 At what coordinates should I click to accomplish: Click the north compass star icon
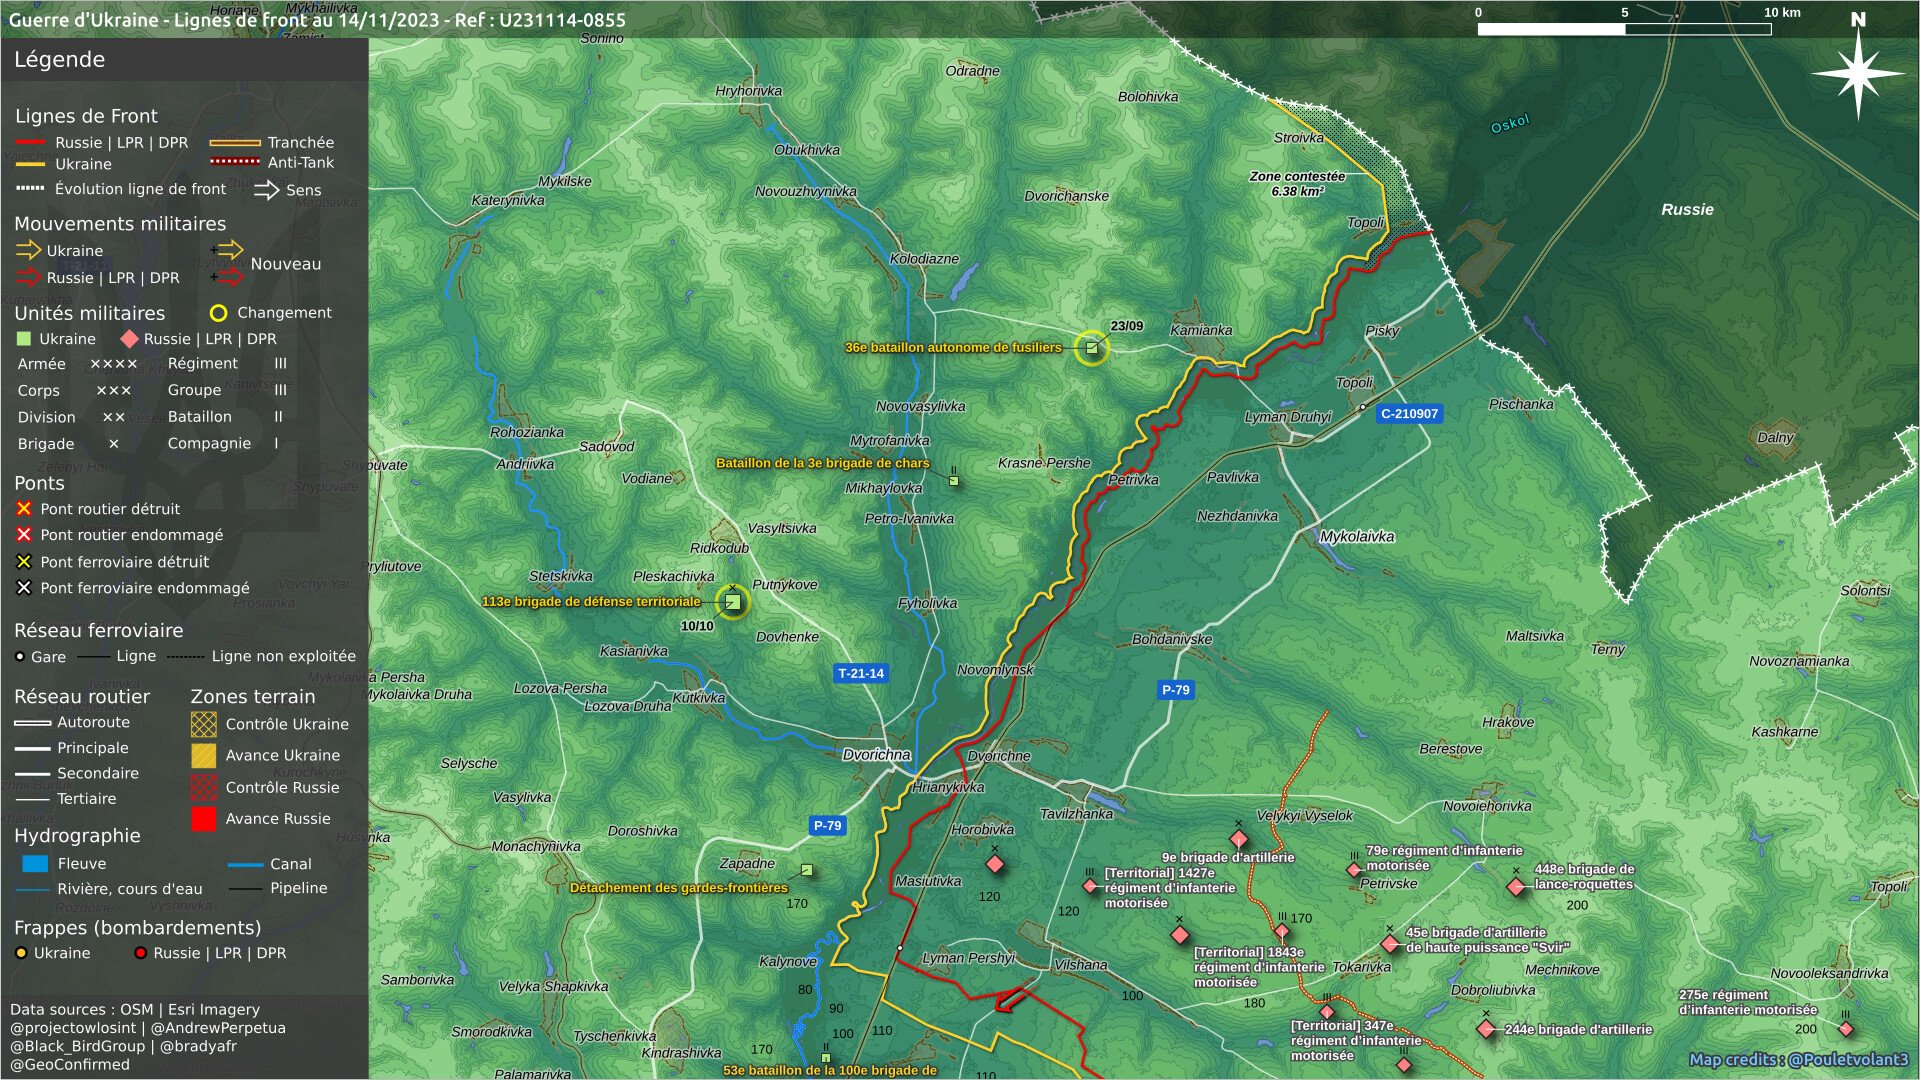click(1857, 73)
